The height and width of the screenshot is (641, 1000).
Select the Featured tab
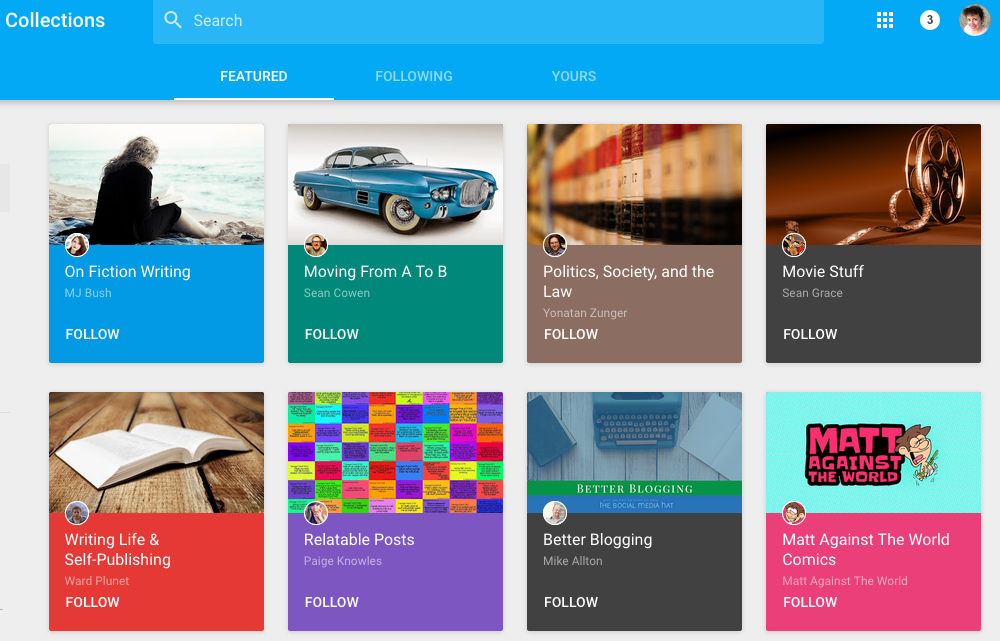tap(254, 76)
